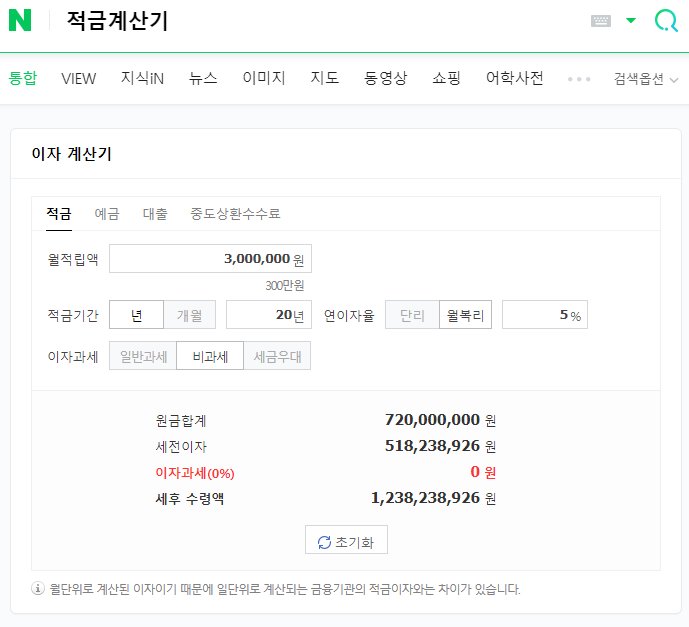Image resolution: width=689 pixels, height=627 pixels.
Task: Select the 어학사전 tab
Action: coord(515,78)
